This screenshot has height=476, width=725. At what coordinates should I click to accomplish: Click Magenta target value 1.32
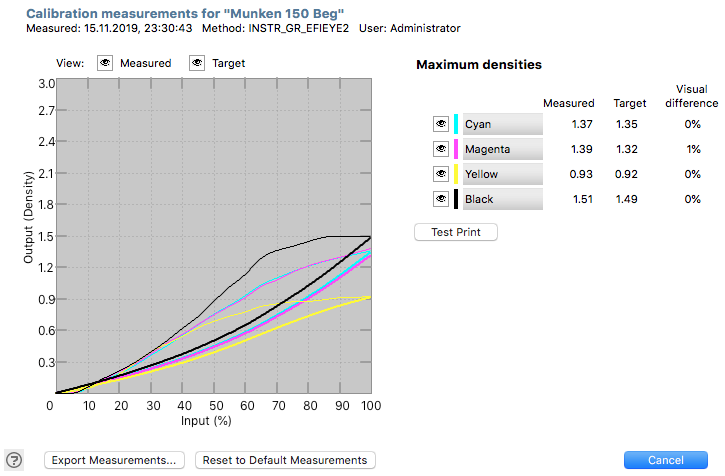(x=627, y=149)
